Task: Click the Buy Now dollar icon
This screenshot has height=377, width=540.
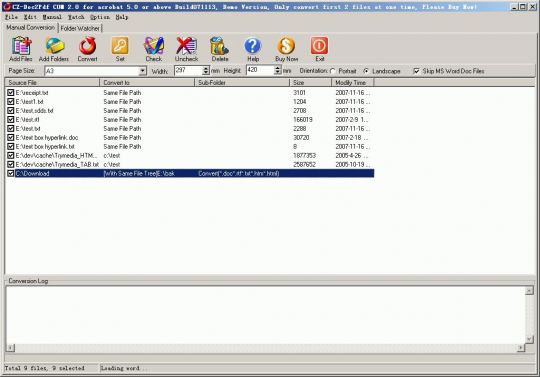Action: [x=286, y=46]
